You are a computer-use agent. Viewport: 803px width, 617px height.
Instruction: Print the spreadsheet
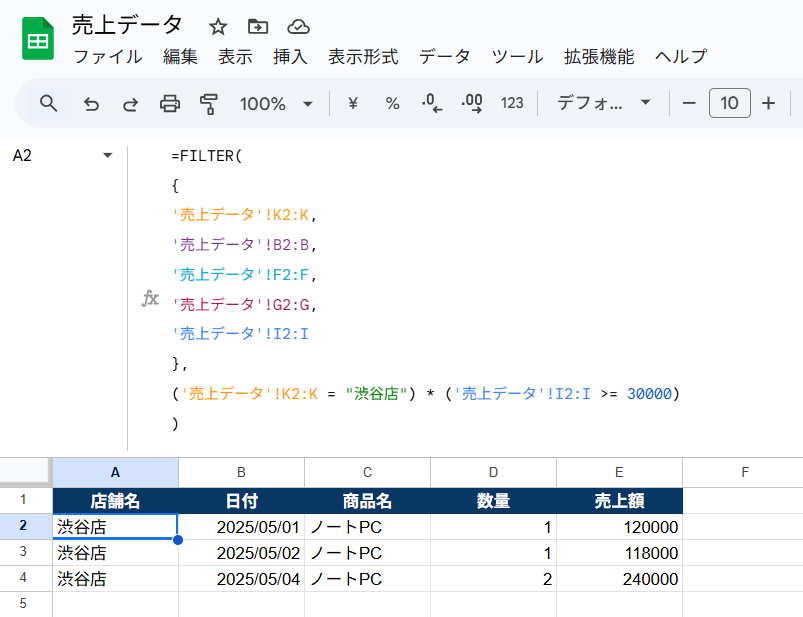click(x=170, y=104)
